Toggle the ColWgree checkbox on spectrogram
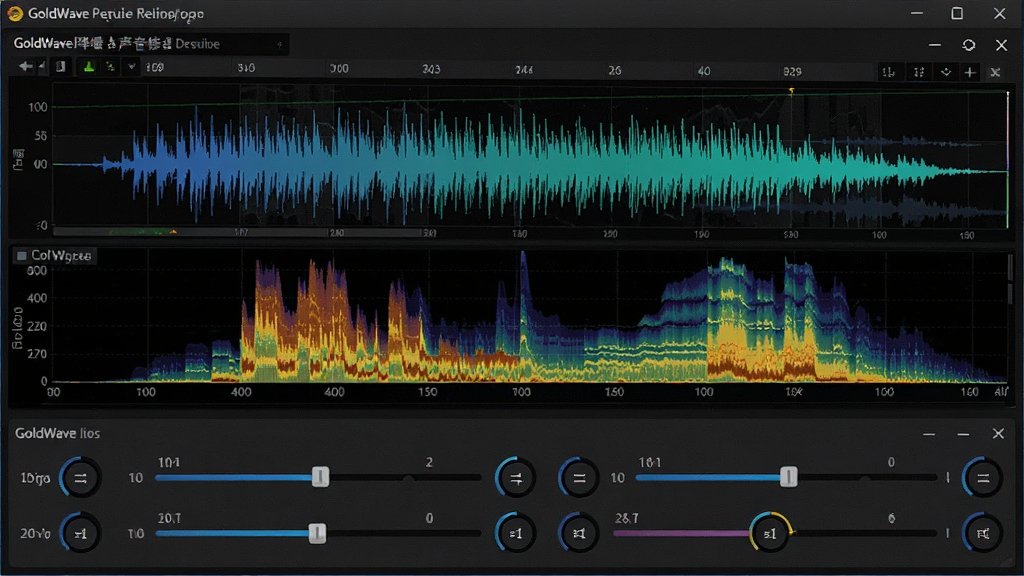This screenshot has height=576, width=1024. (x=22, y=255)
